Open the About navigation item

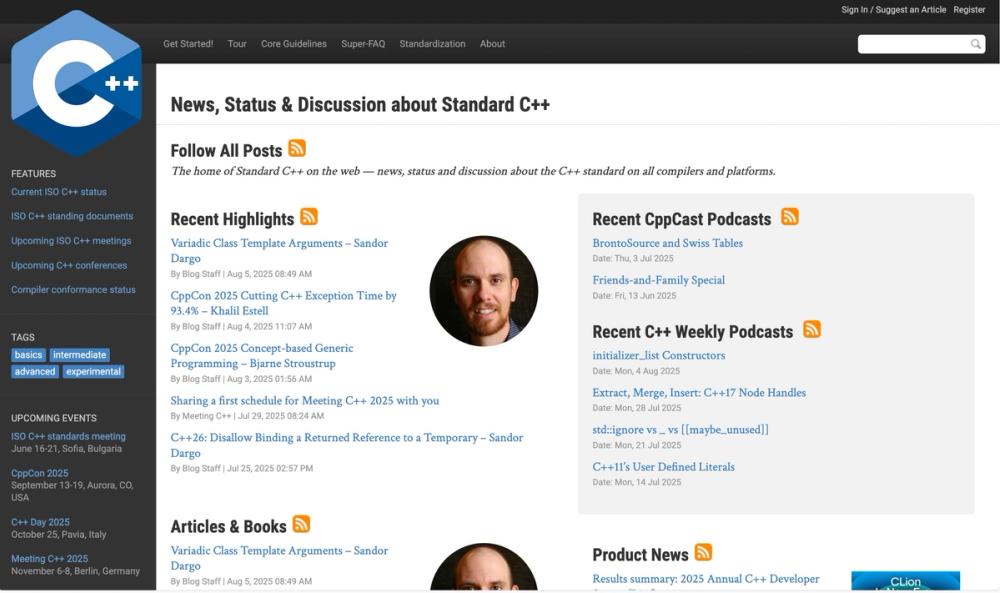(492, 44)
